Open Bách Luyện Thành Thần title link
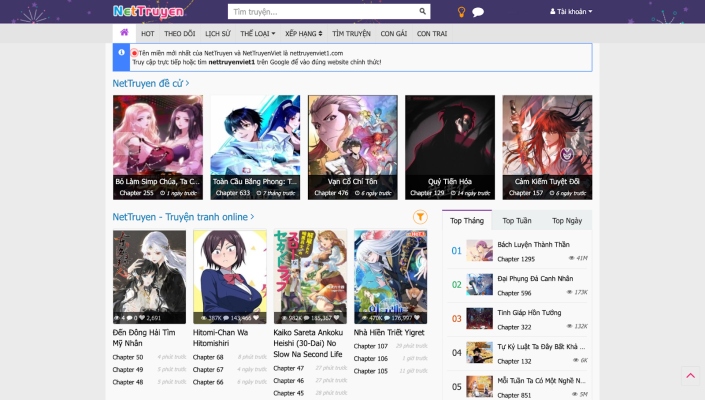This screenshot has width=705, height=400. 533,244
